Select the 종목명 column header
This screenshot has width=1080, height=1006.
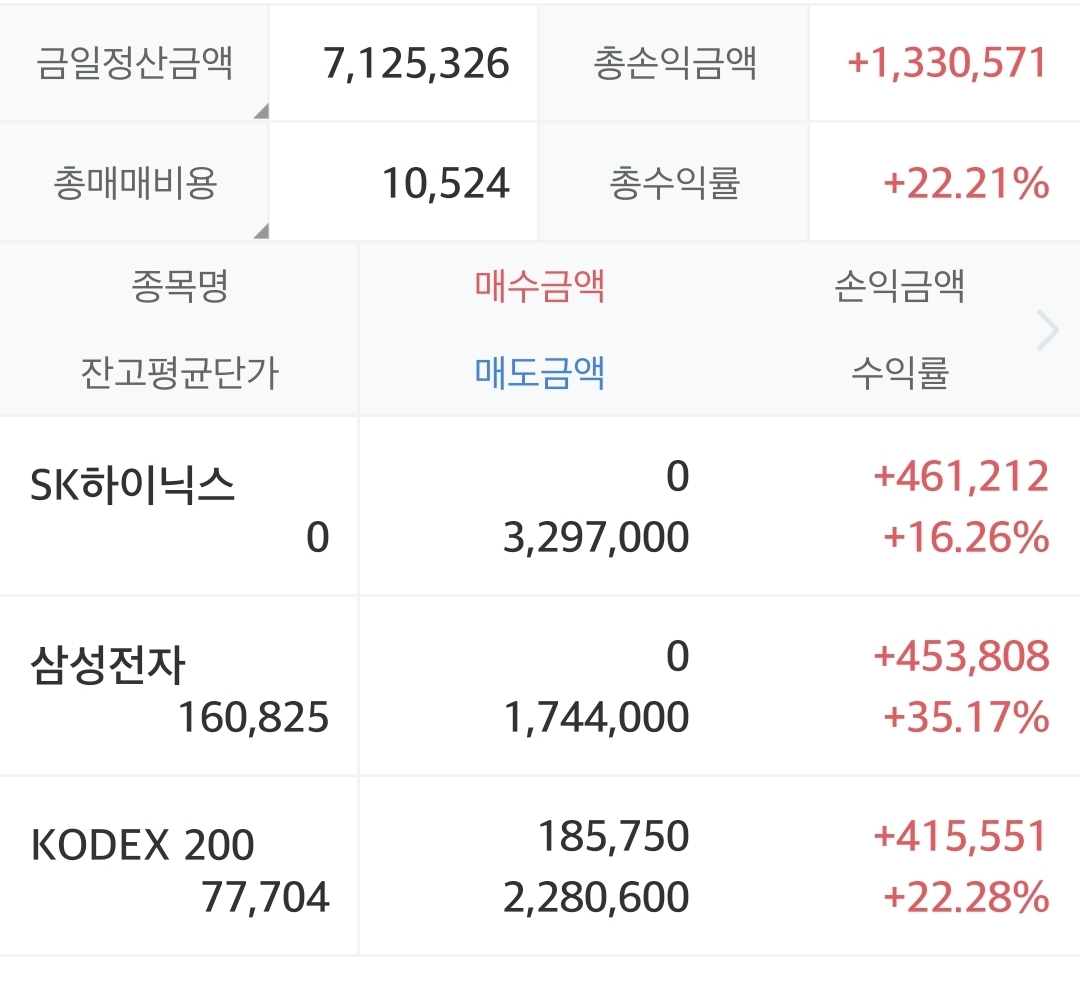[180, 287]
